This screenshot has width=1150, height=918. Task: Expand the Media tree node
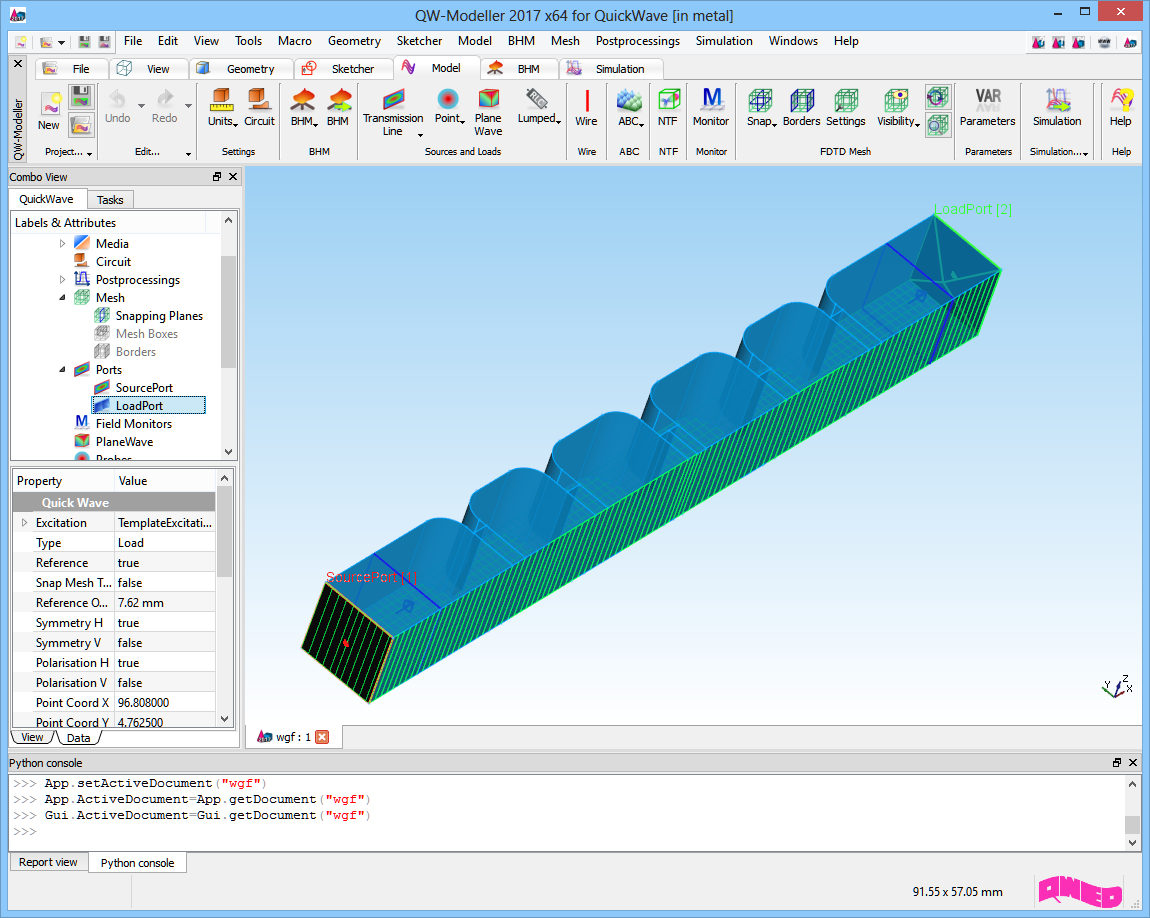click(62, 243)
